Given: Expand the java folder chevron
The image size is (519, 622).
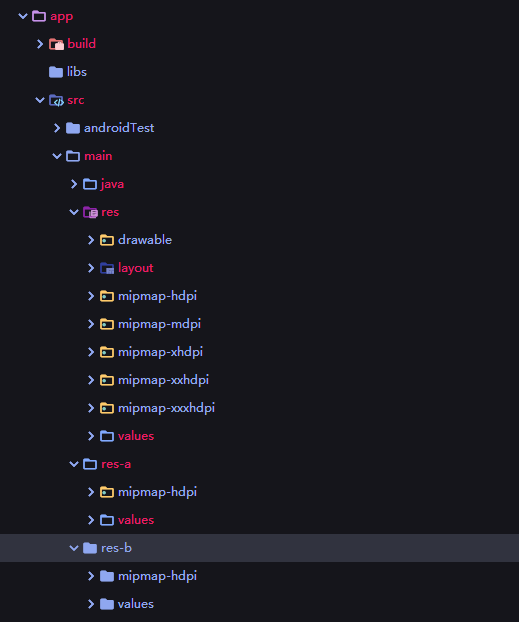Looking at the screenshot, I should coord(74,184).
